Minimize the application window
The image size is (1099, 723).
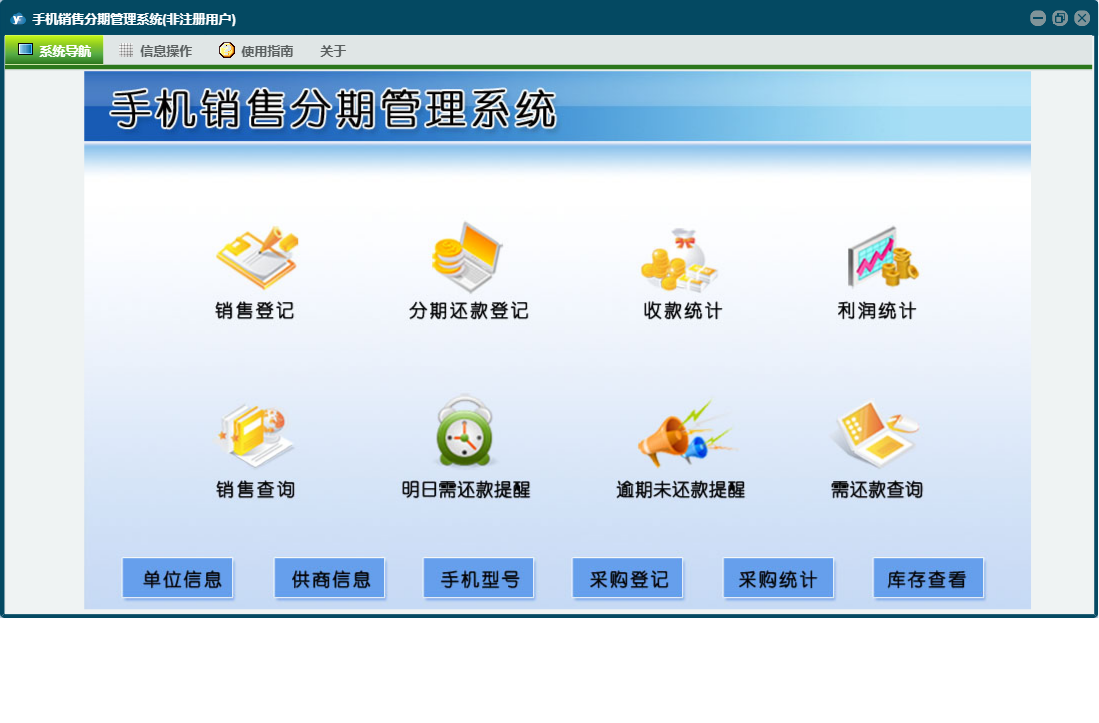coord(1038,19)
